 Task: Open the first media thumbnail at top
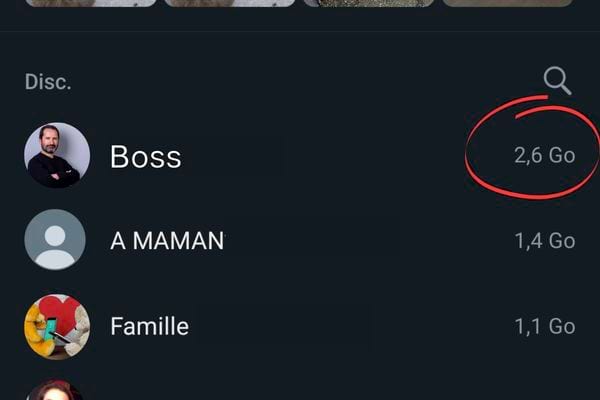click(90, 3)
